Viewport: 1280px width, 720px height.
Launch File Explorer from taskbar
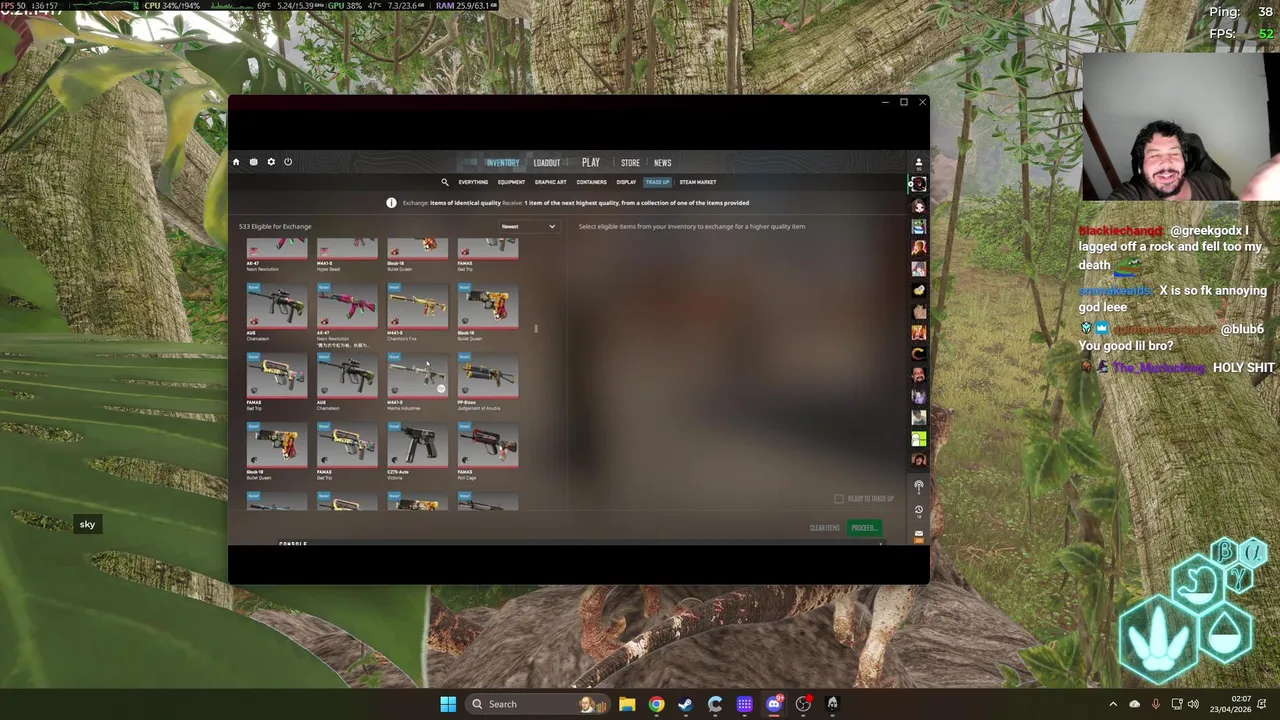tap(627, 704)
